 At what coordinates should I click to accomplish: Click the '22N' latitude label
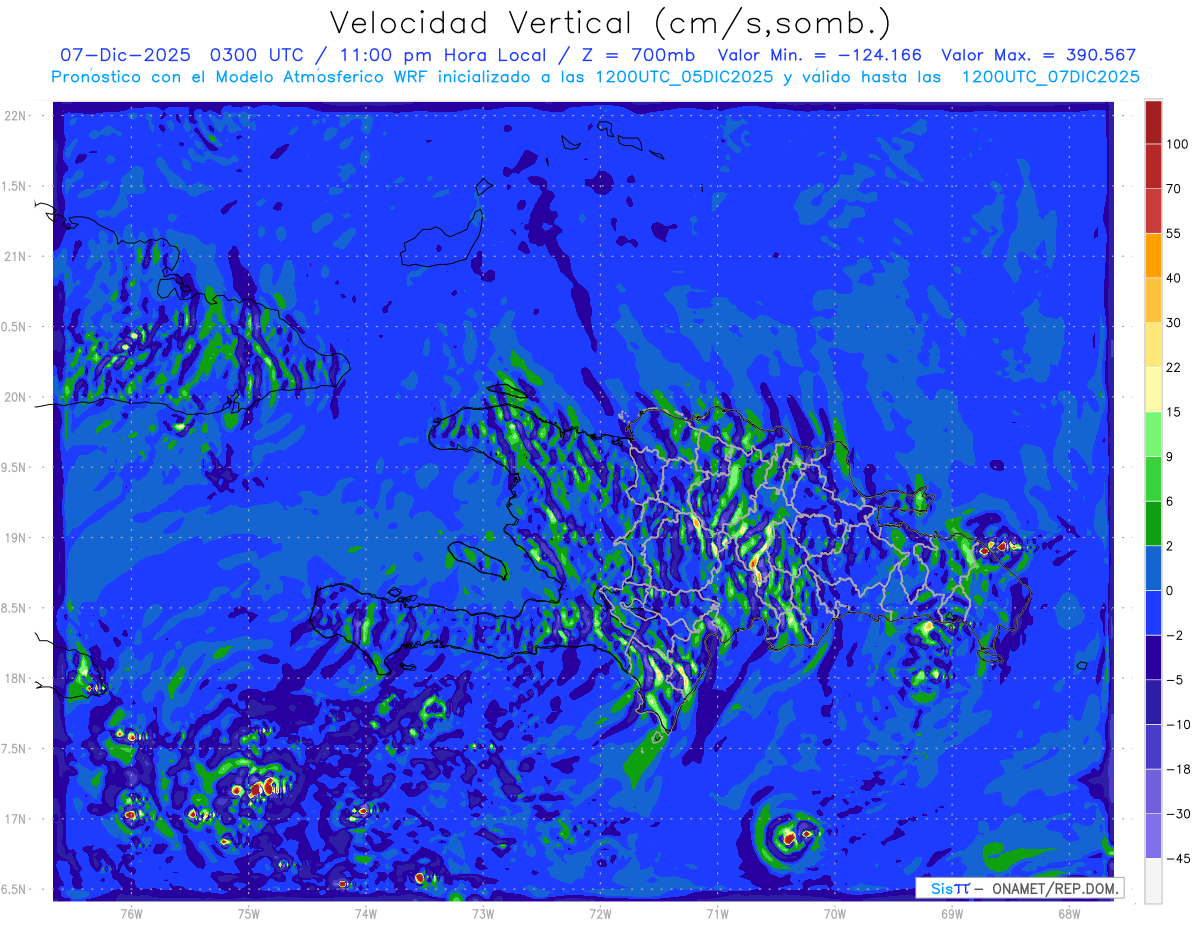click(15, 116)
